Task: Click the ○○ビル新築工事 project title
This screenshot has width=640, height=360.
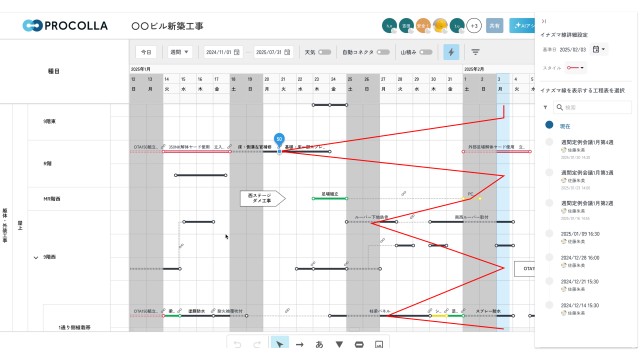Action: coord(167,26)
